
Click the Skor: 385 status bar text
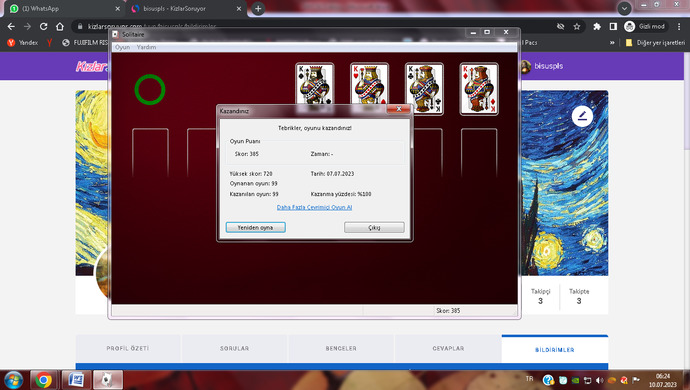448,311
